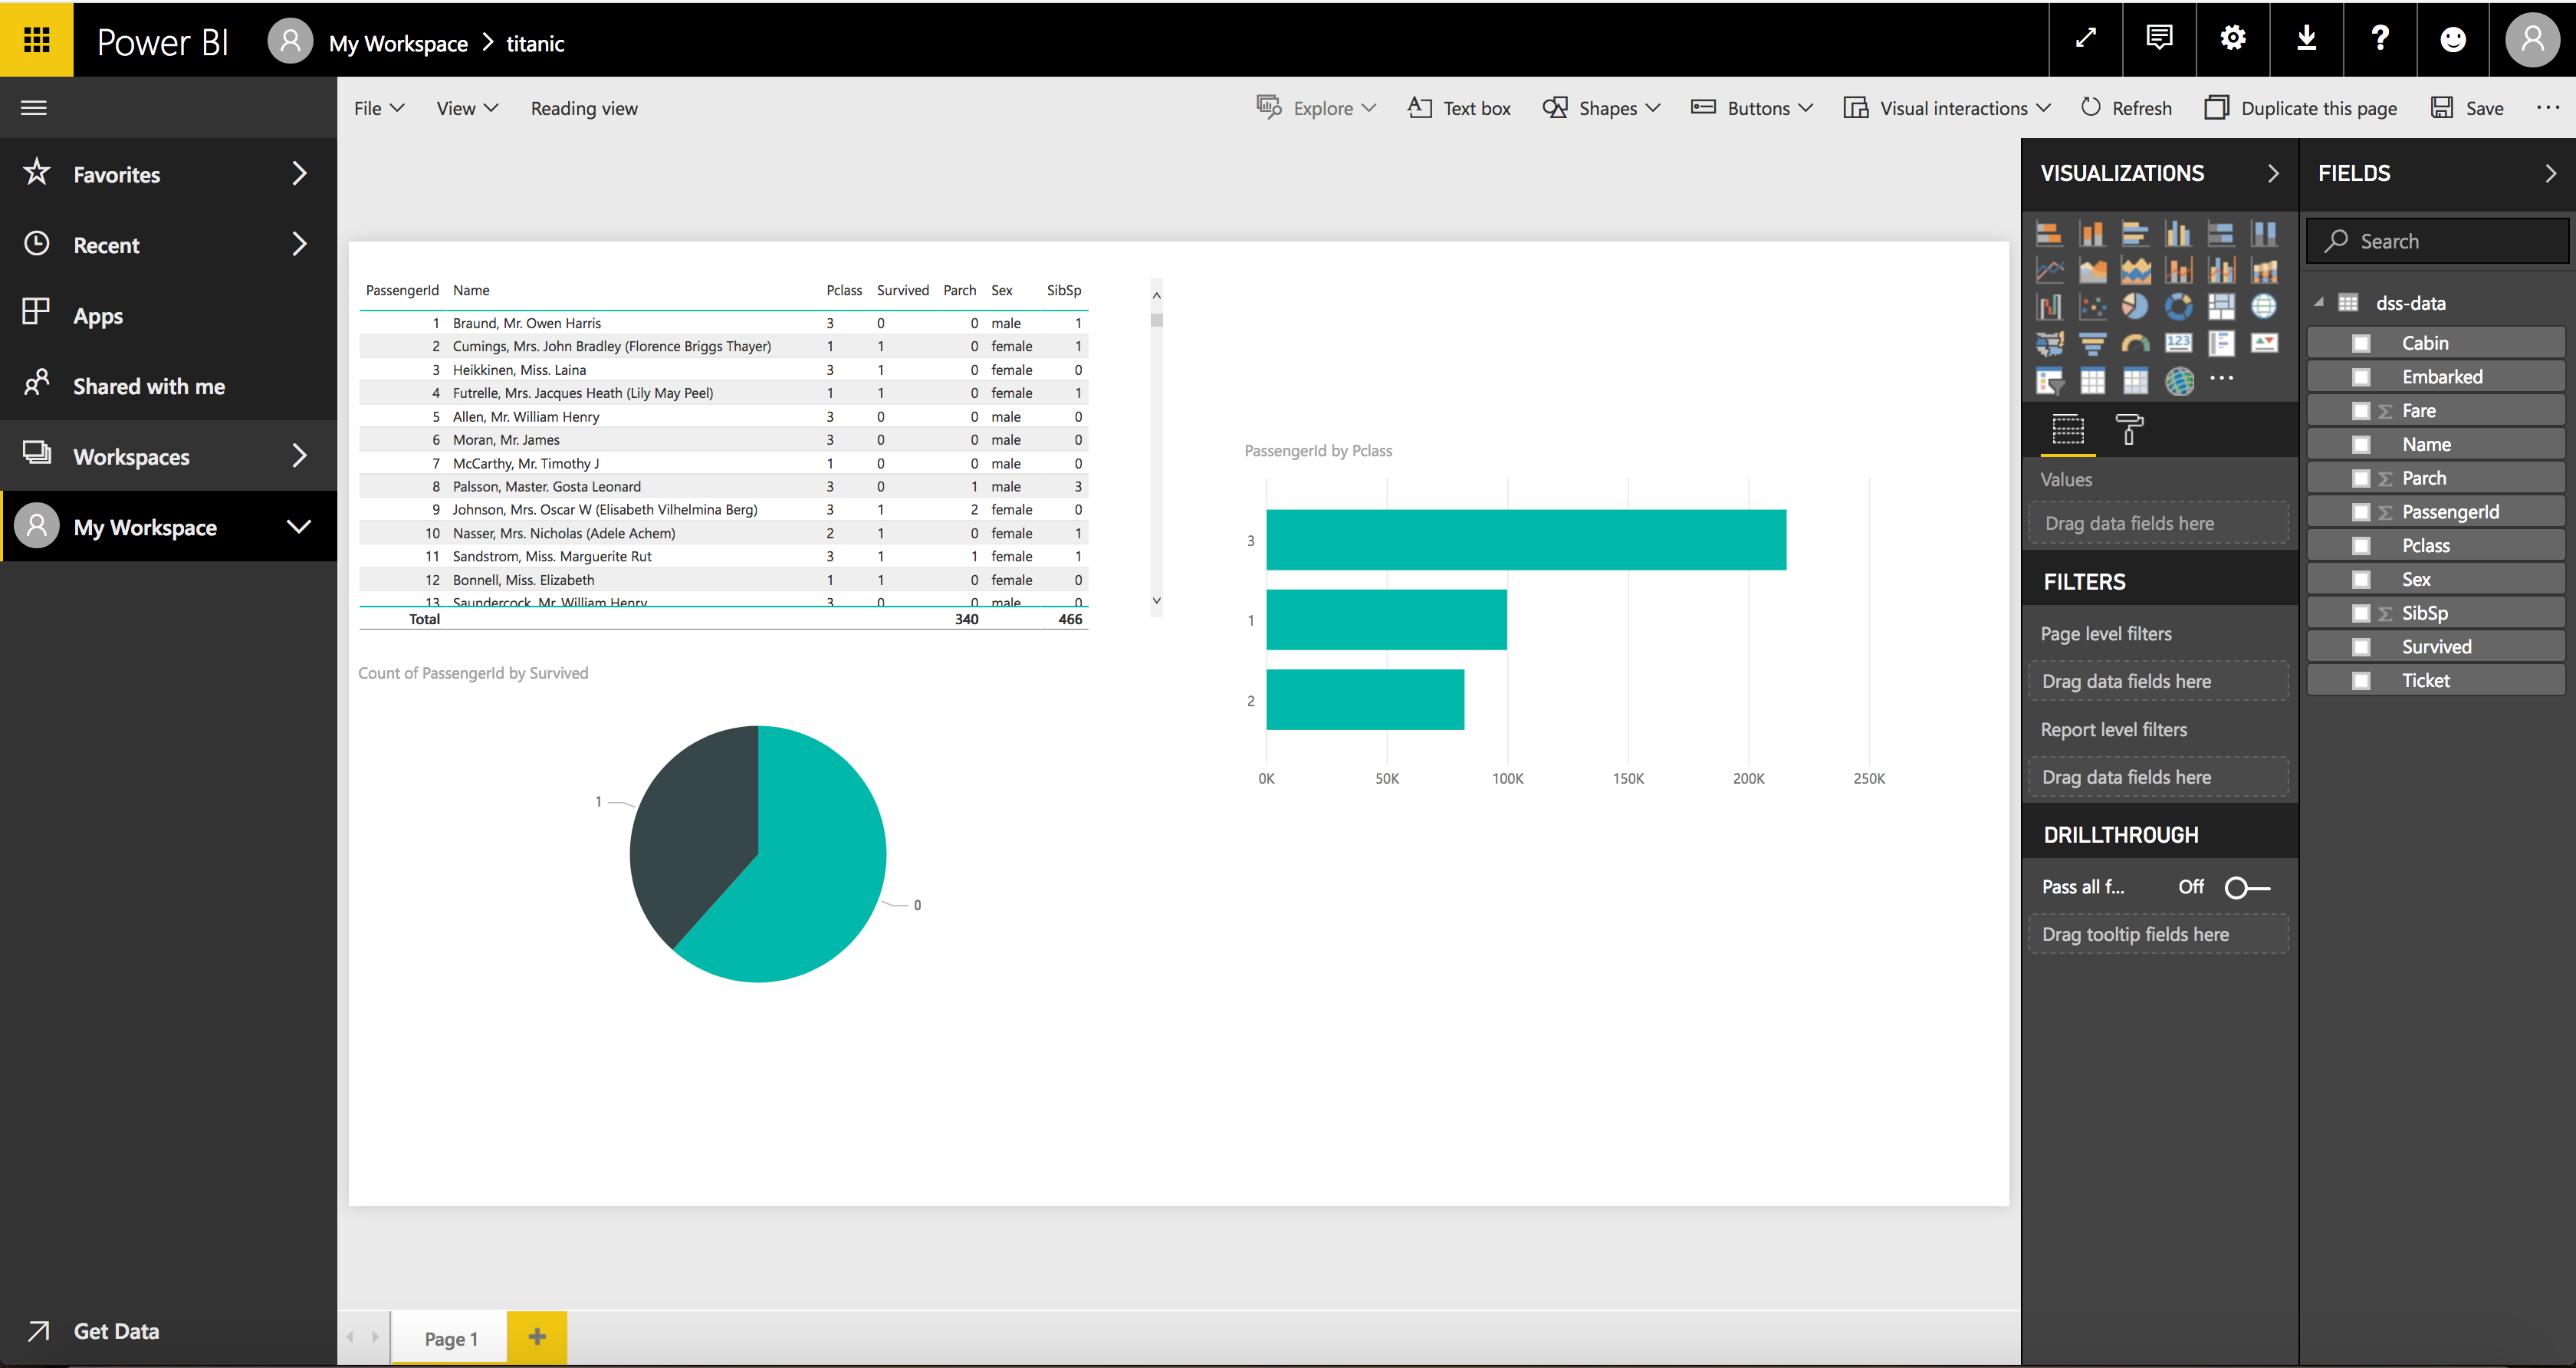Select the filled map visualization

pyautogui.click(x=2049, y=344)
